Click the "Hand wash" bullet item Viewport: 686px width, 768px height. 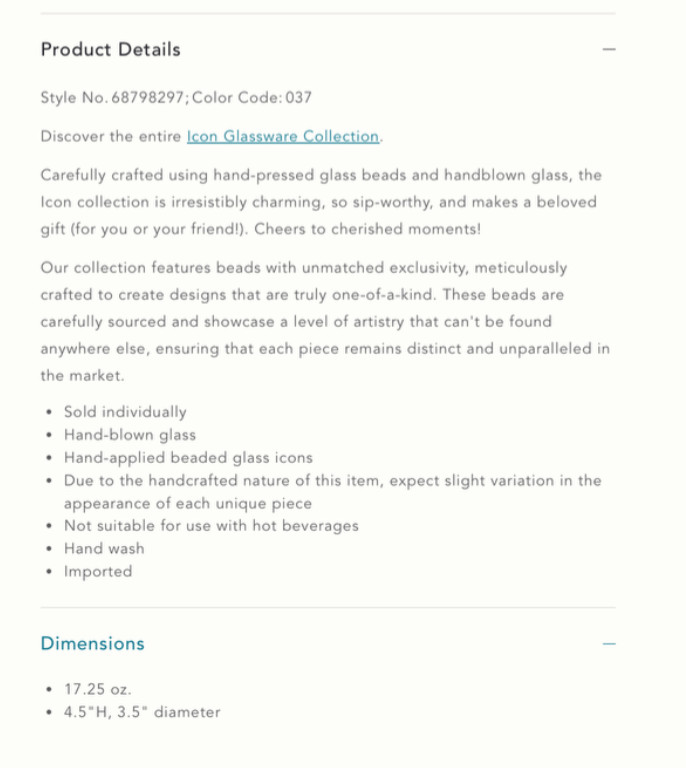[104, 549]
